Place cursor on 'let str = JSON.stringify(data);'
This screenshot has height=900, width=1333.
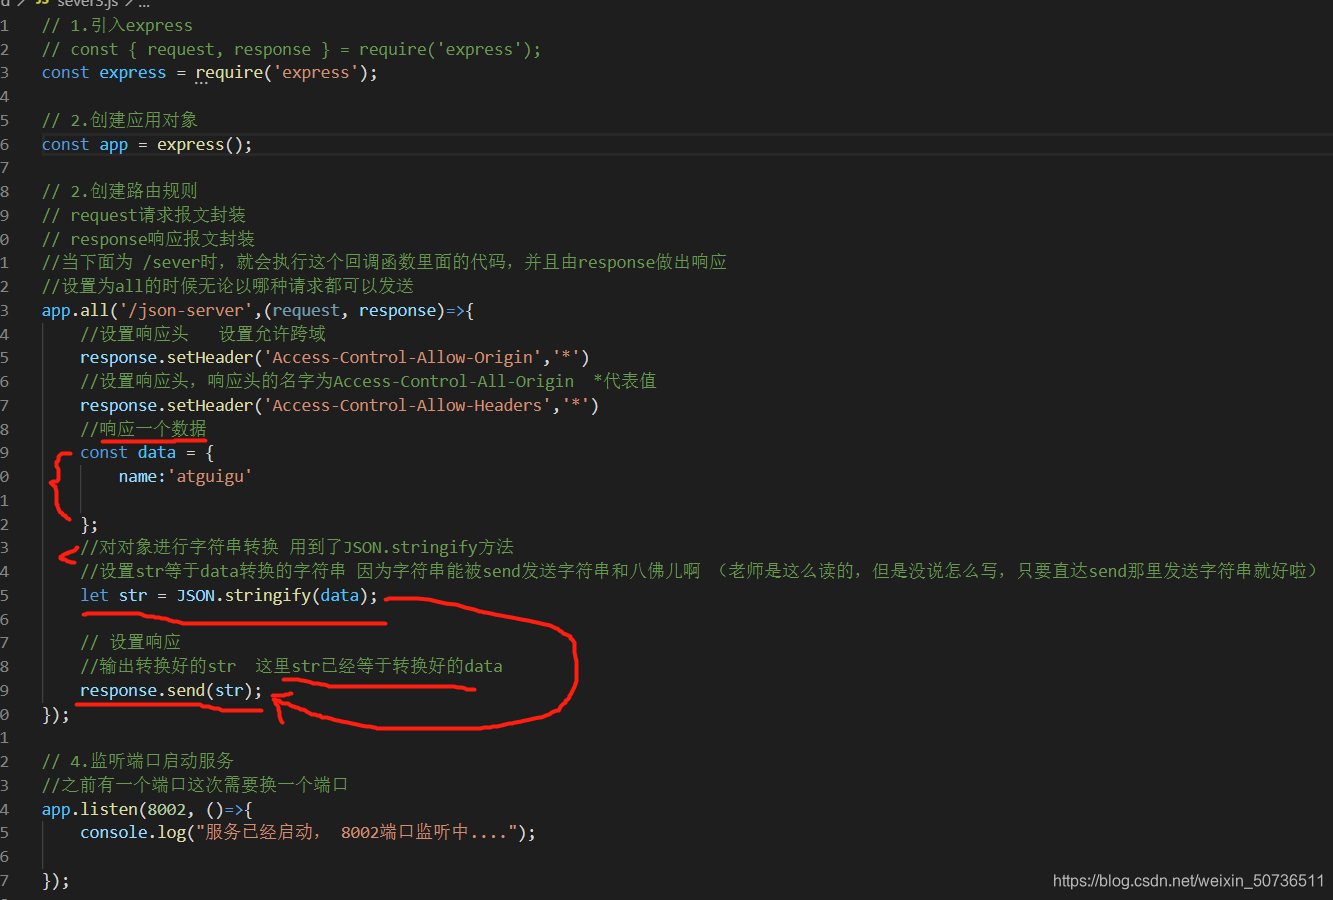click(x=229, y=595)
